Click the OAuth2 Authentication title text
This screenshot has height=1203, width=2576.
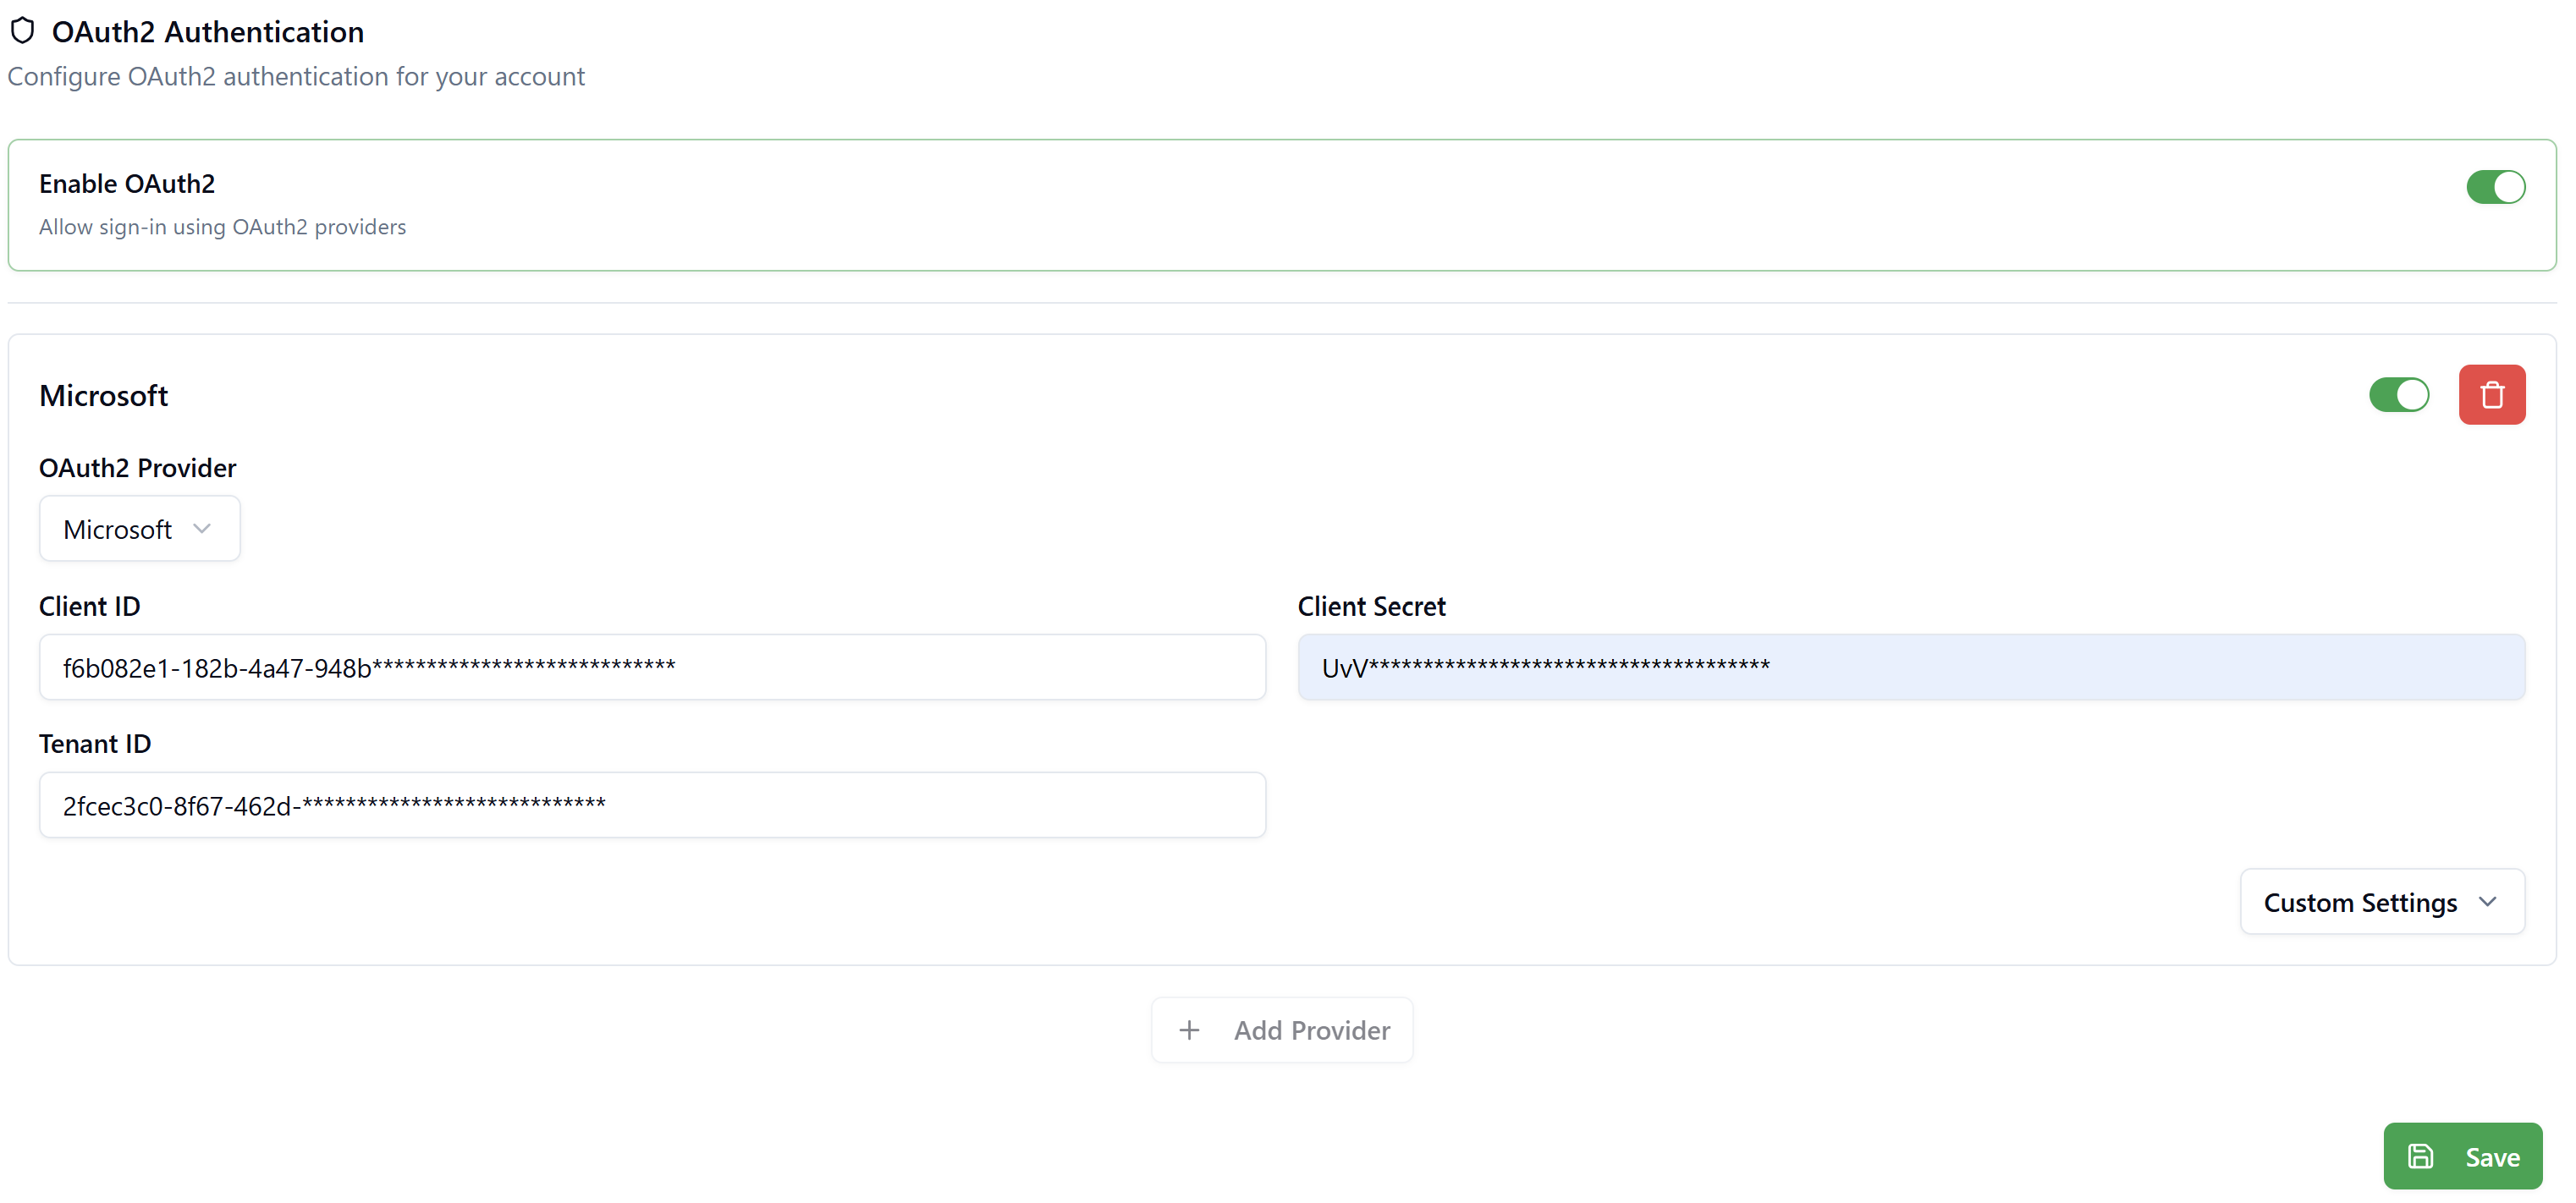coord(208,32)
